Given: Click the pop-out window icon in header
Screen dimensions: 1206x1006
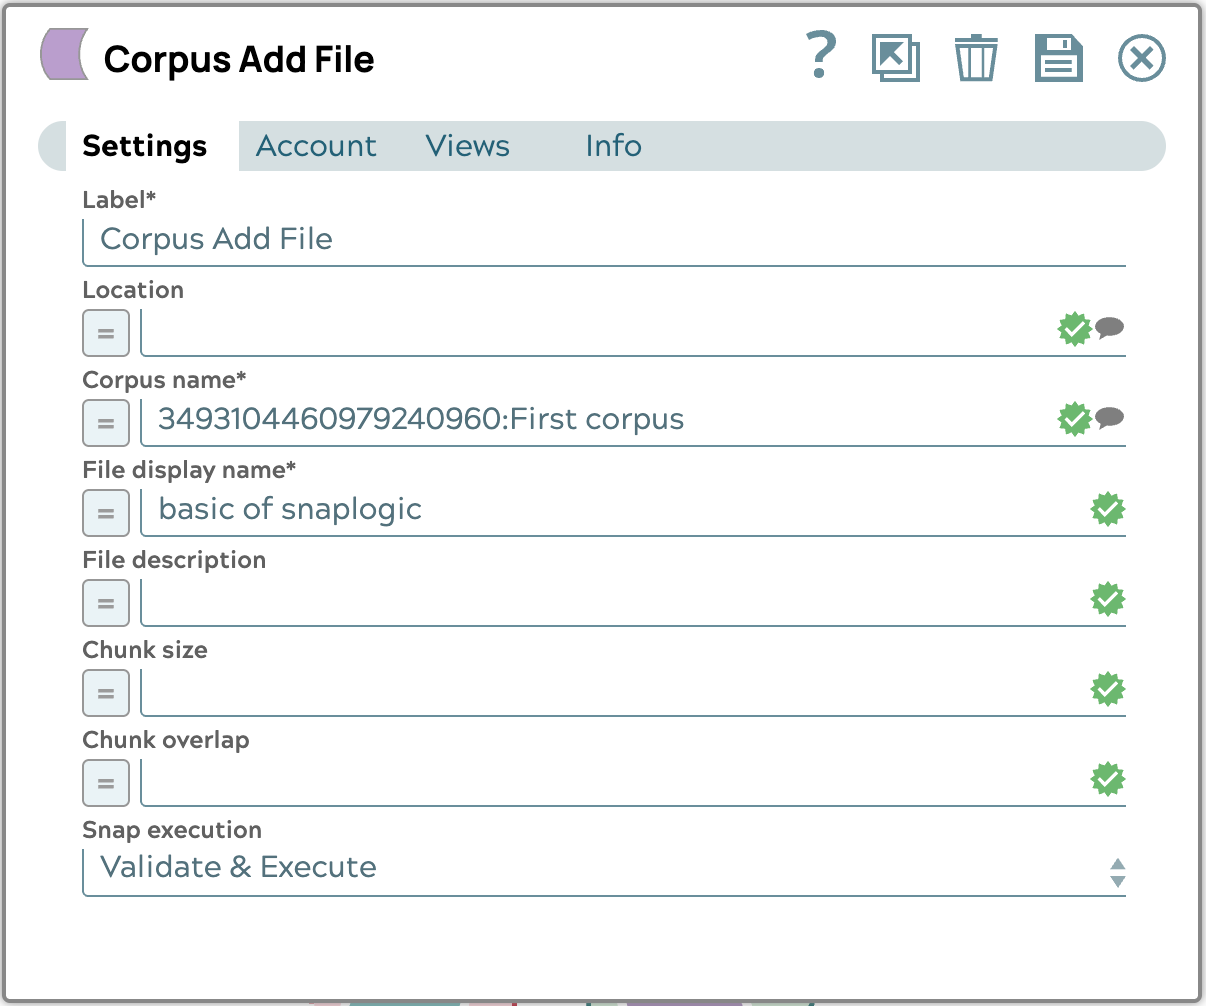Looking at the screenshot, I should pyautogui.click(x=895, y=58).
